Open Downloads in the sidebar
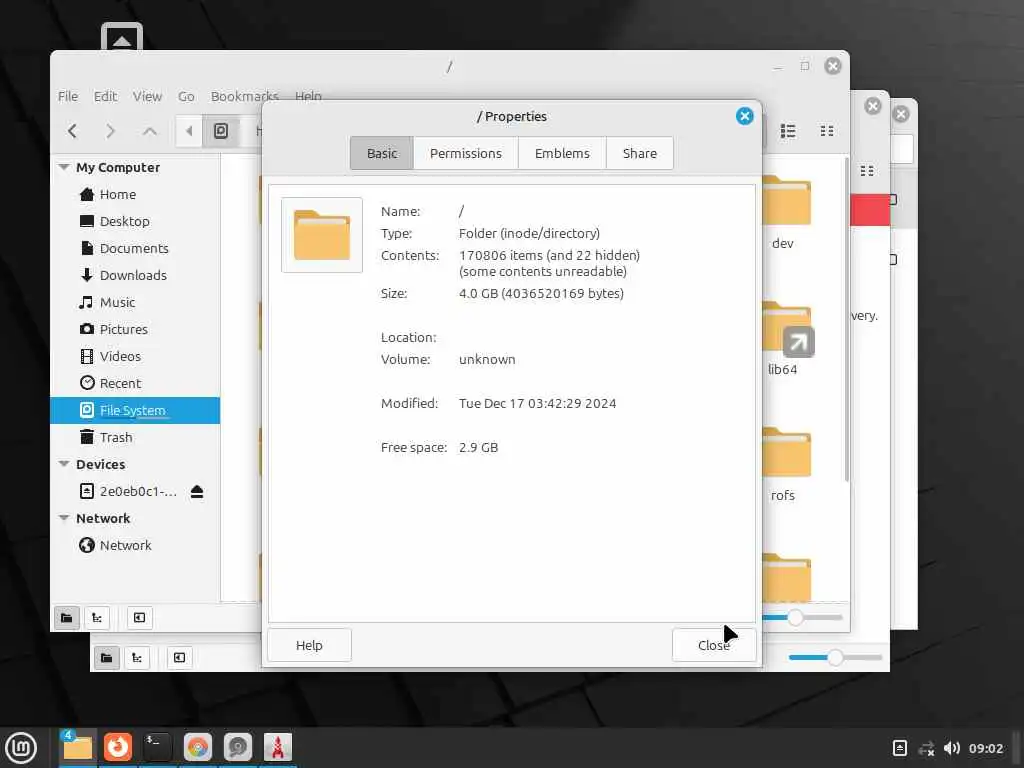Screen dimensions: 1024x768 [135, 275]
